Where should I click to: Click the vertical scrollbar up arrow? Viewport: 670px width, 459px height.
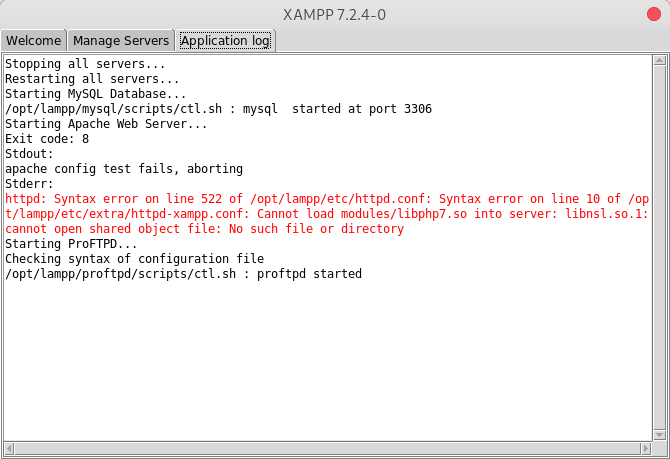(x=659, y=61)
